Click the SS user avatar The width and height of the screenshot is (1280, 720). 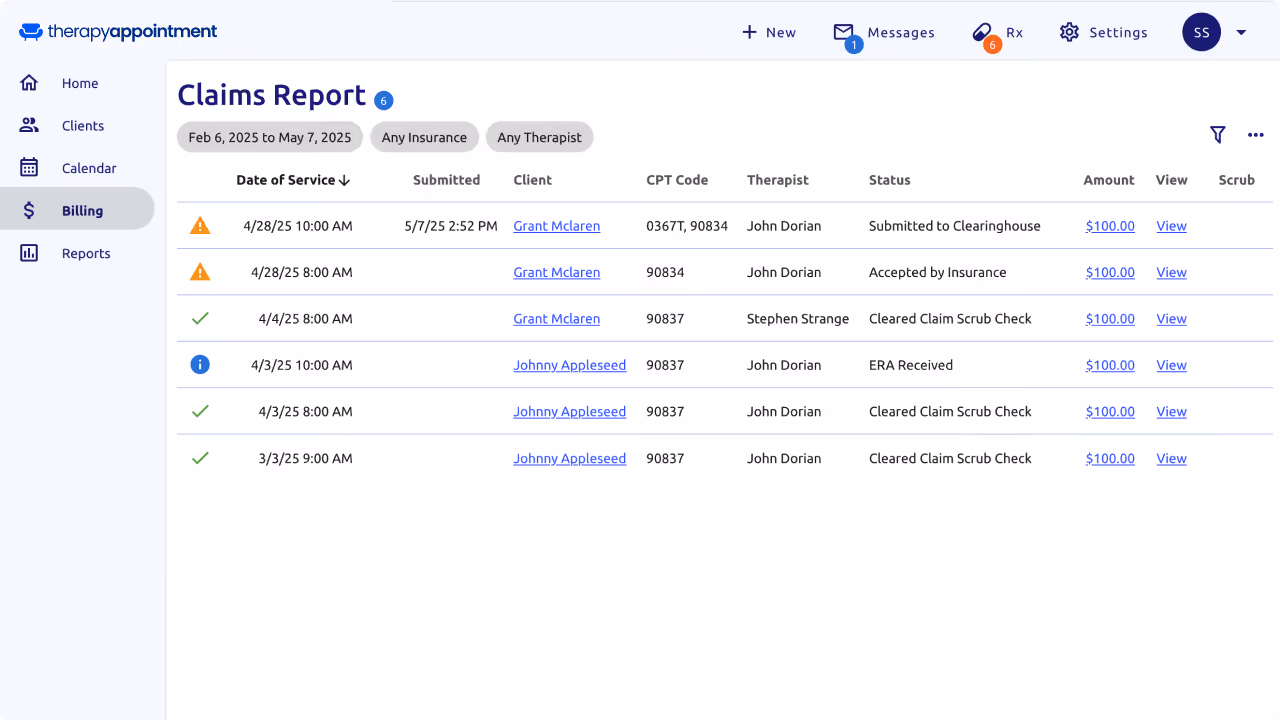pos(1201,32)
